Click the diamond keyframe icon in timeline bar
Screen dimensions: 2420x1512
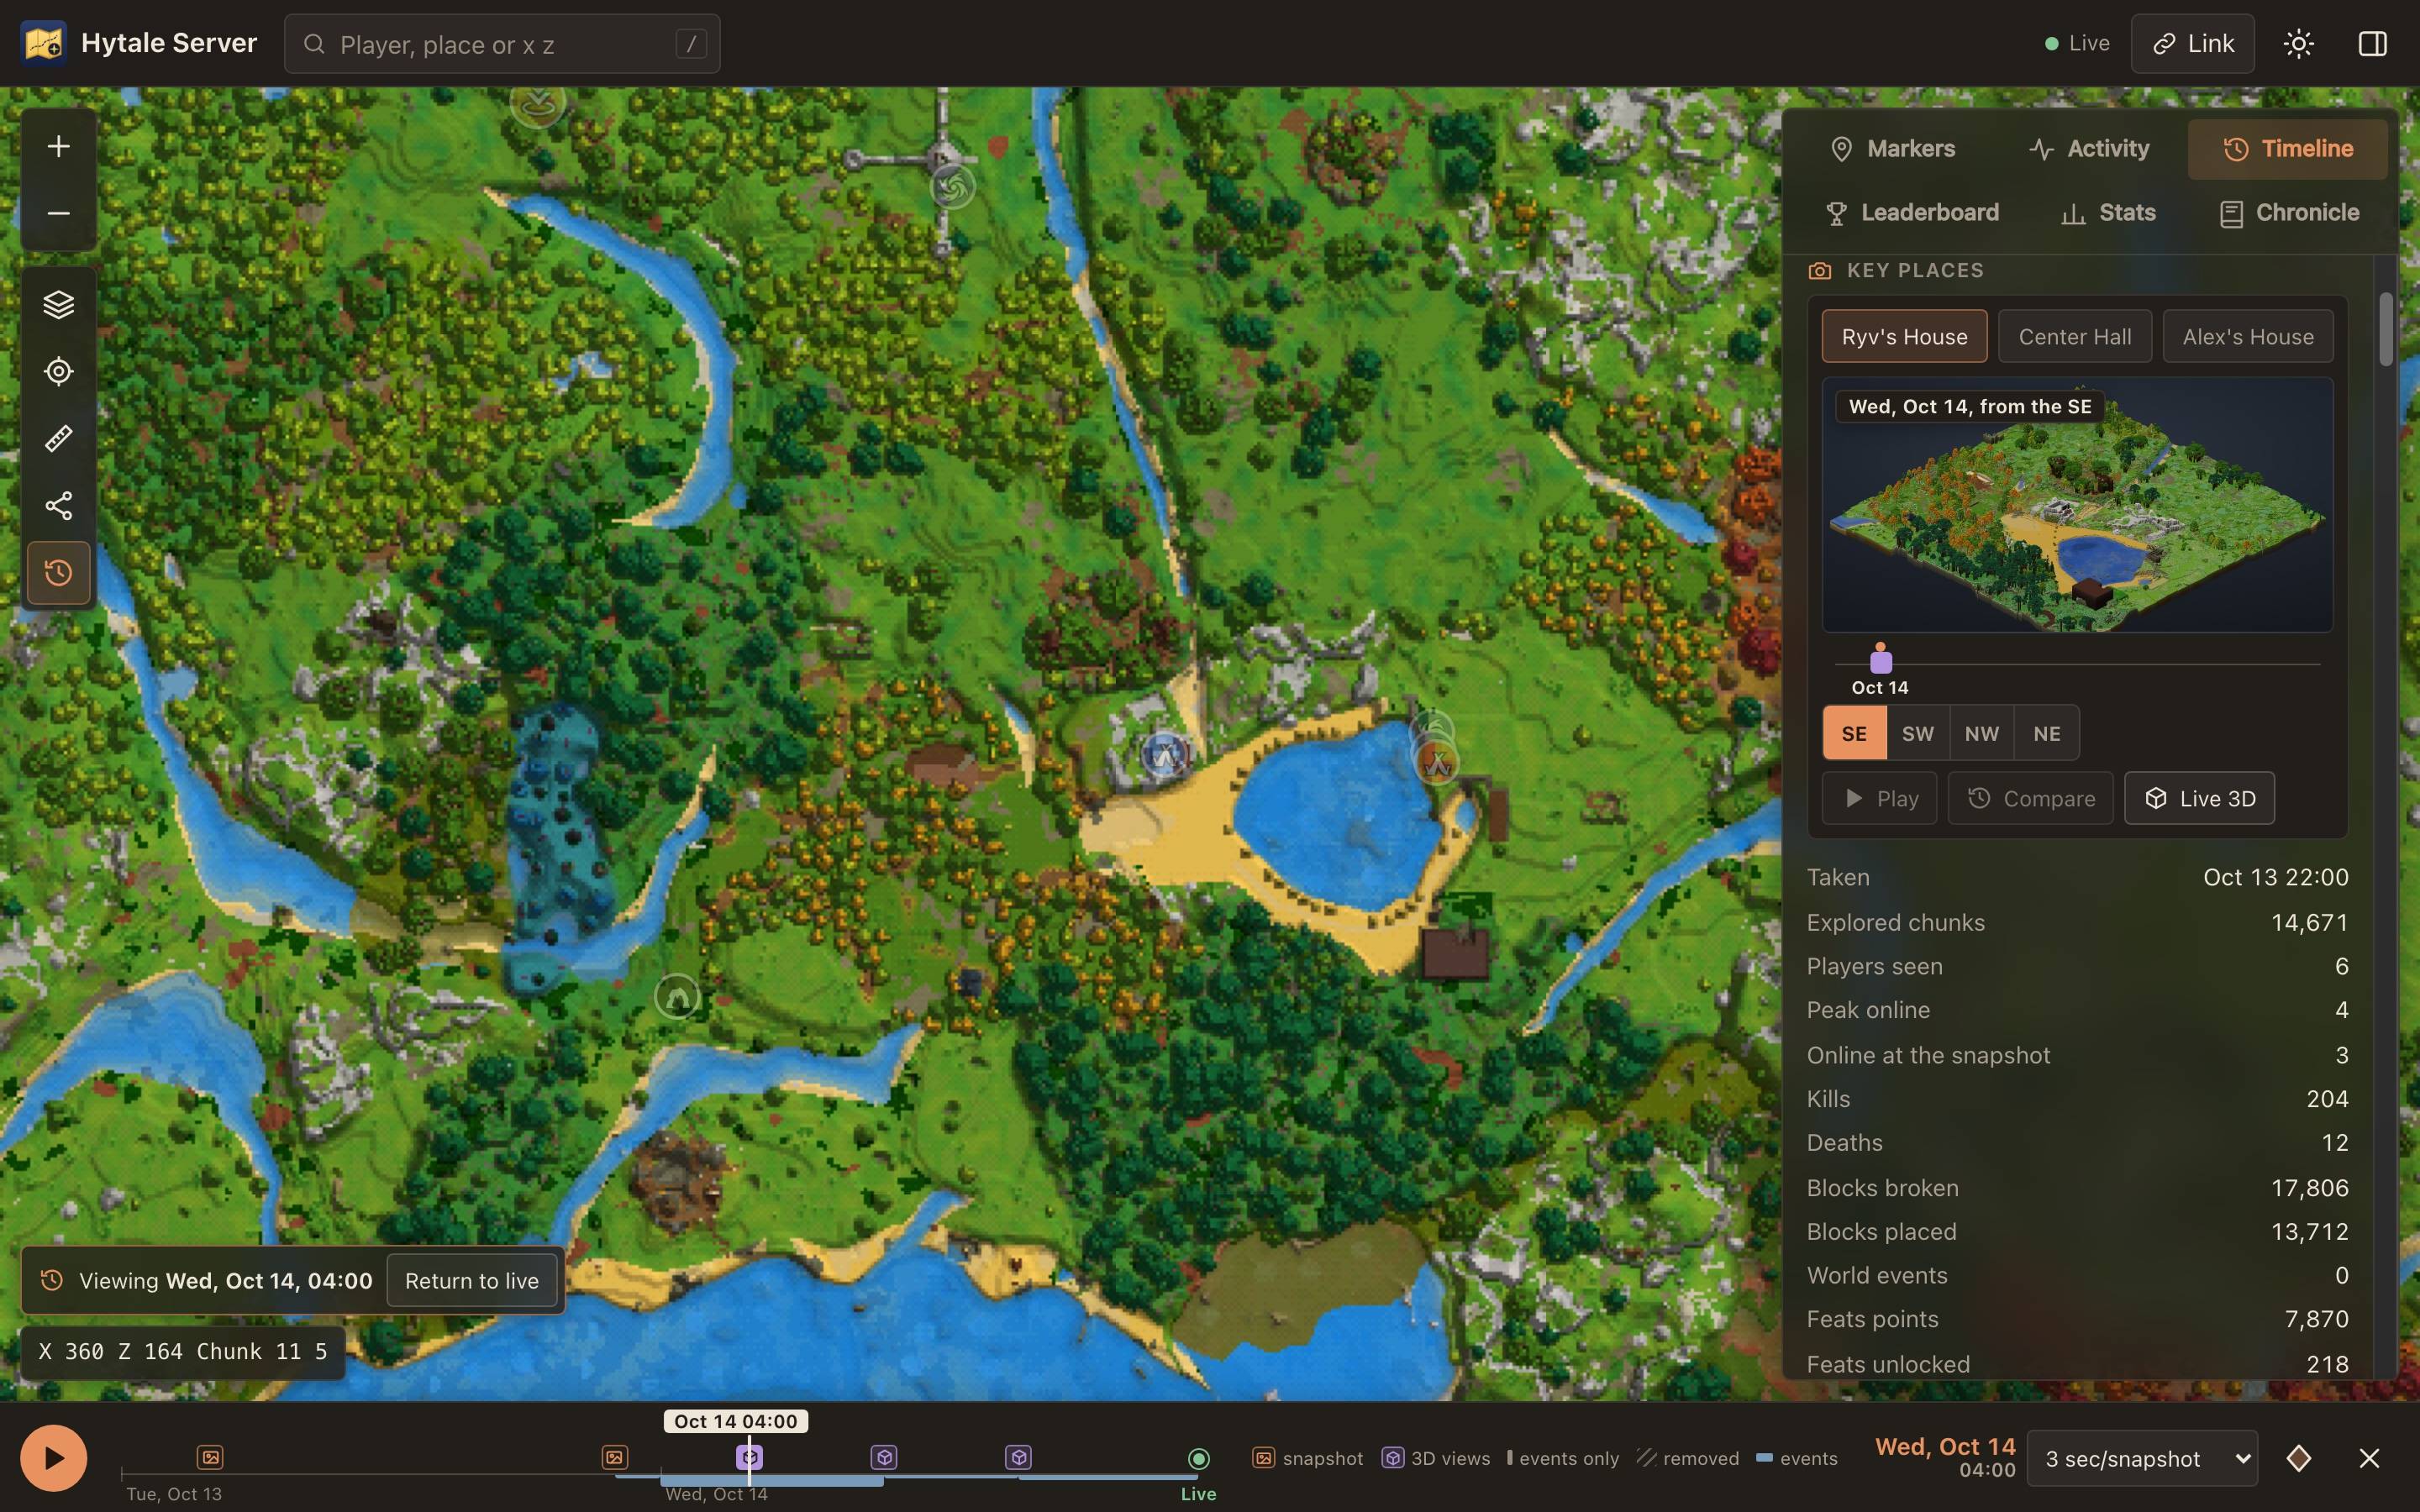pyautogui.click(x=2298, y=1458)
